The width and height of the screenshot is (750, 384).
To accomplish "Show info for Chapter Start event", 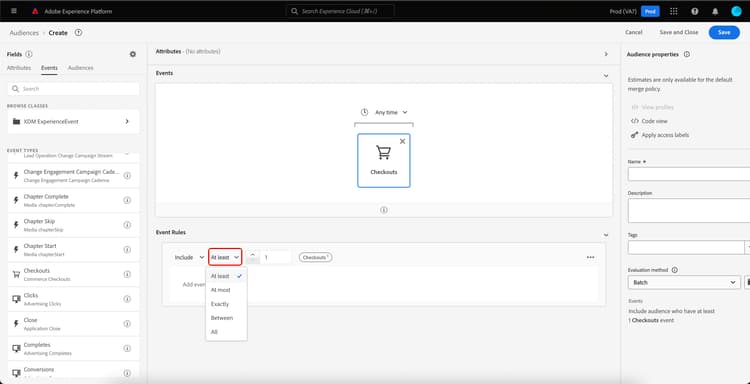I will (x=127, y=250).
